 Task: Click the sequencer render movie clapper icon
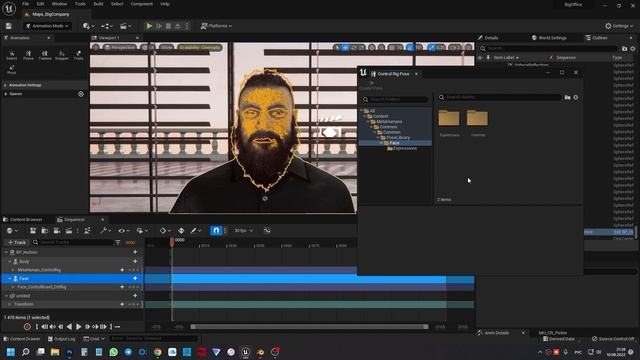pos(69,231)
